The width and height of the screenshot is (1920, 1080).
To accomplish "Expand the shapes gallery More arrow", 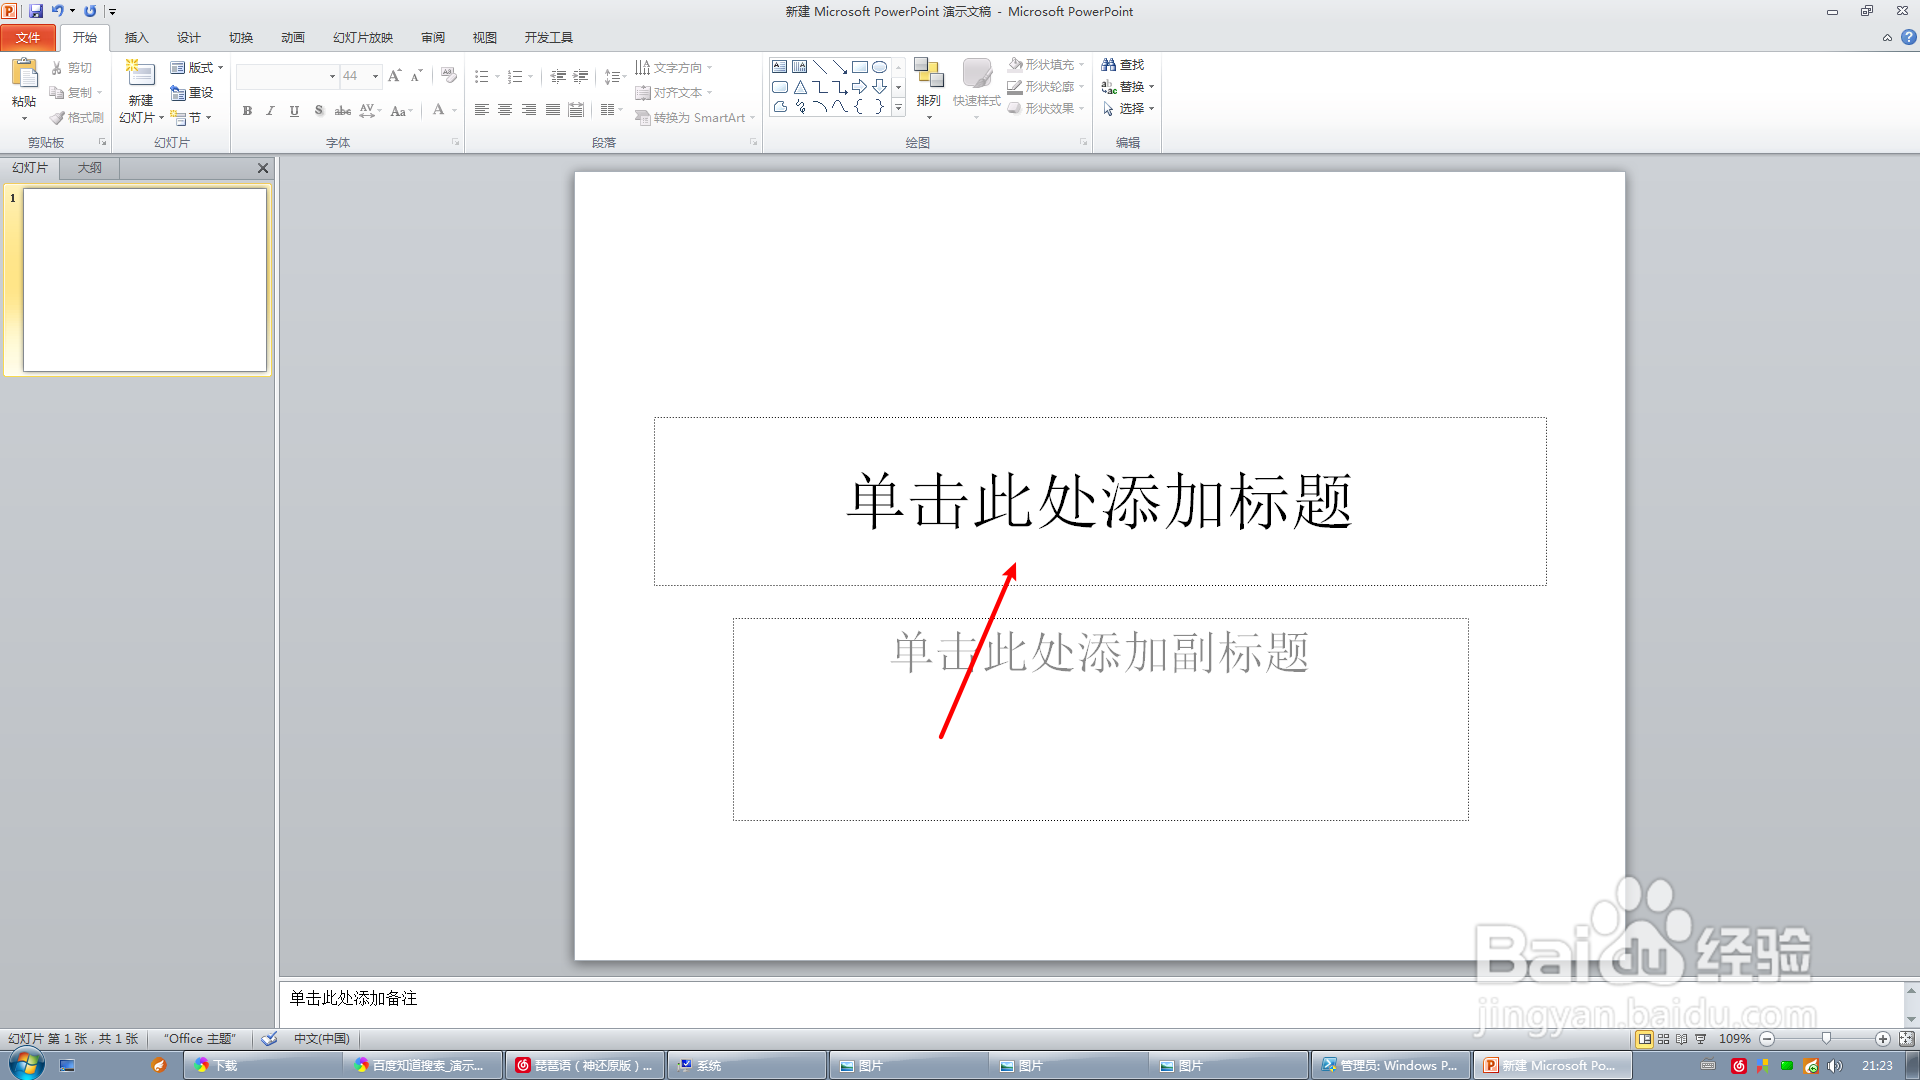I will (x=898, y=107).
